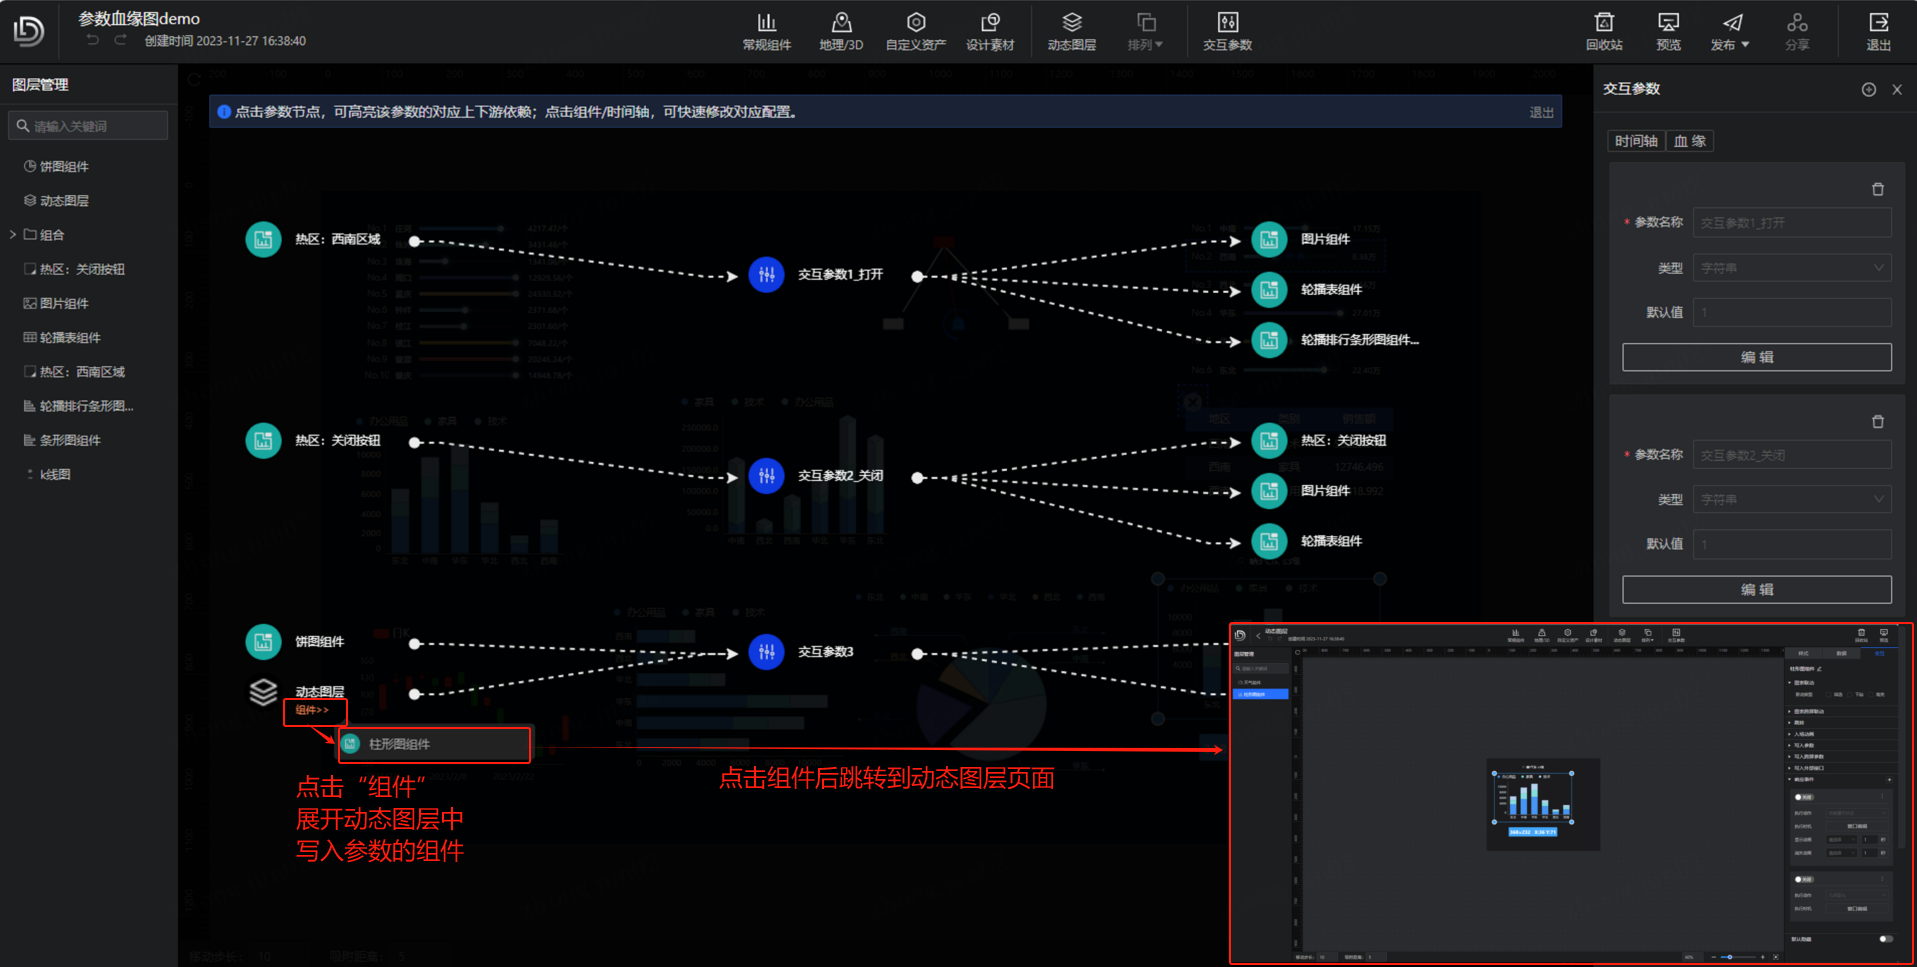Open the 类型 dropdown for first parameter
Screen dimensions: 1917x967
point(1791,268)
